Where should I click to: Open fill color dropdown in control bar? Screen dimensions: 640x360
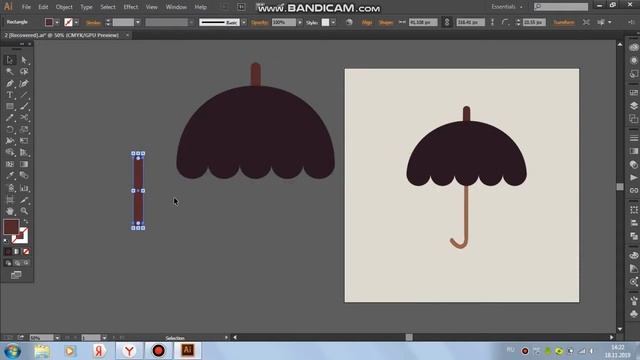57,22
